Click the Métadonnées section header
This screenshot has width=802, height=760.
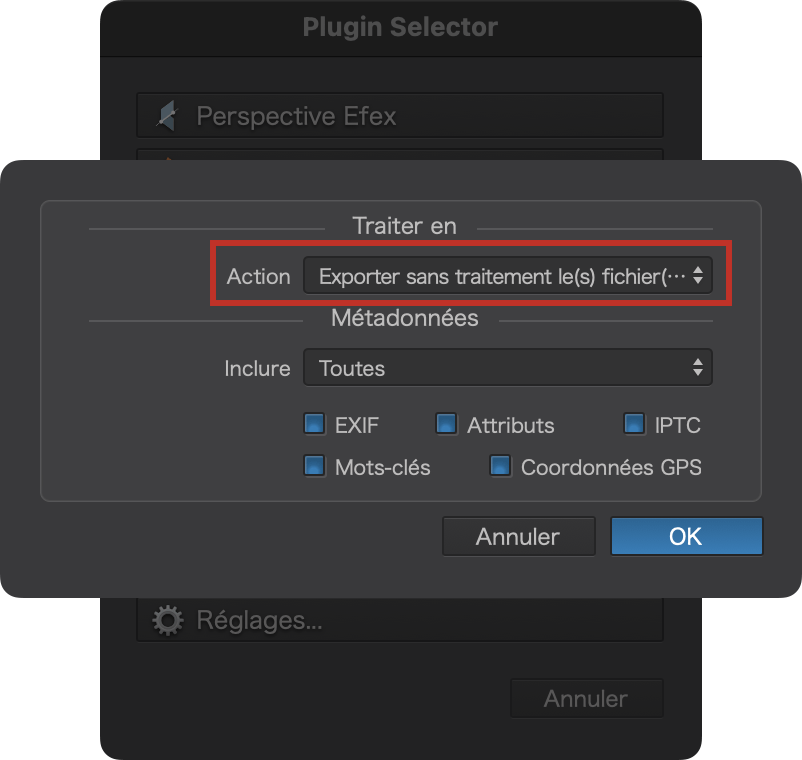click(x=405, y=318)
